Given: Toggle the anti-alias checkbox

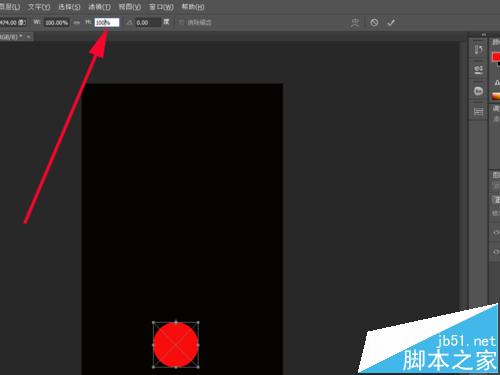Looking at the screenshot, I should pos(181,23).
